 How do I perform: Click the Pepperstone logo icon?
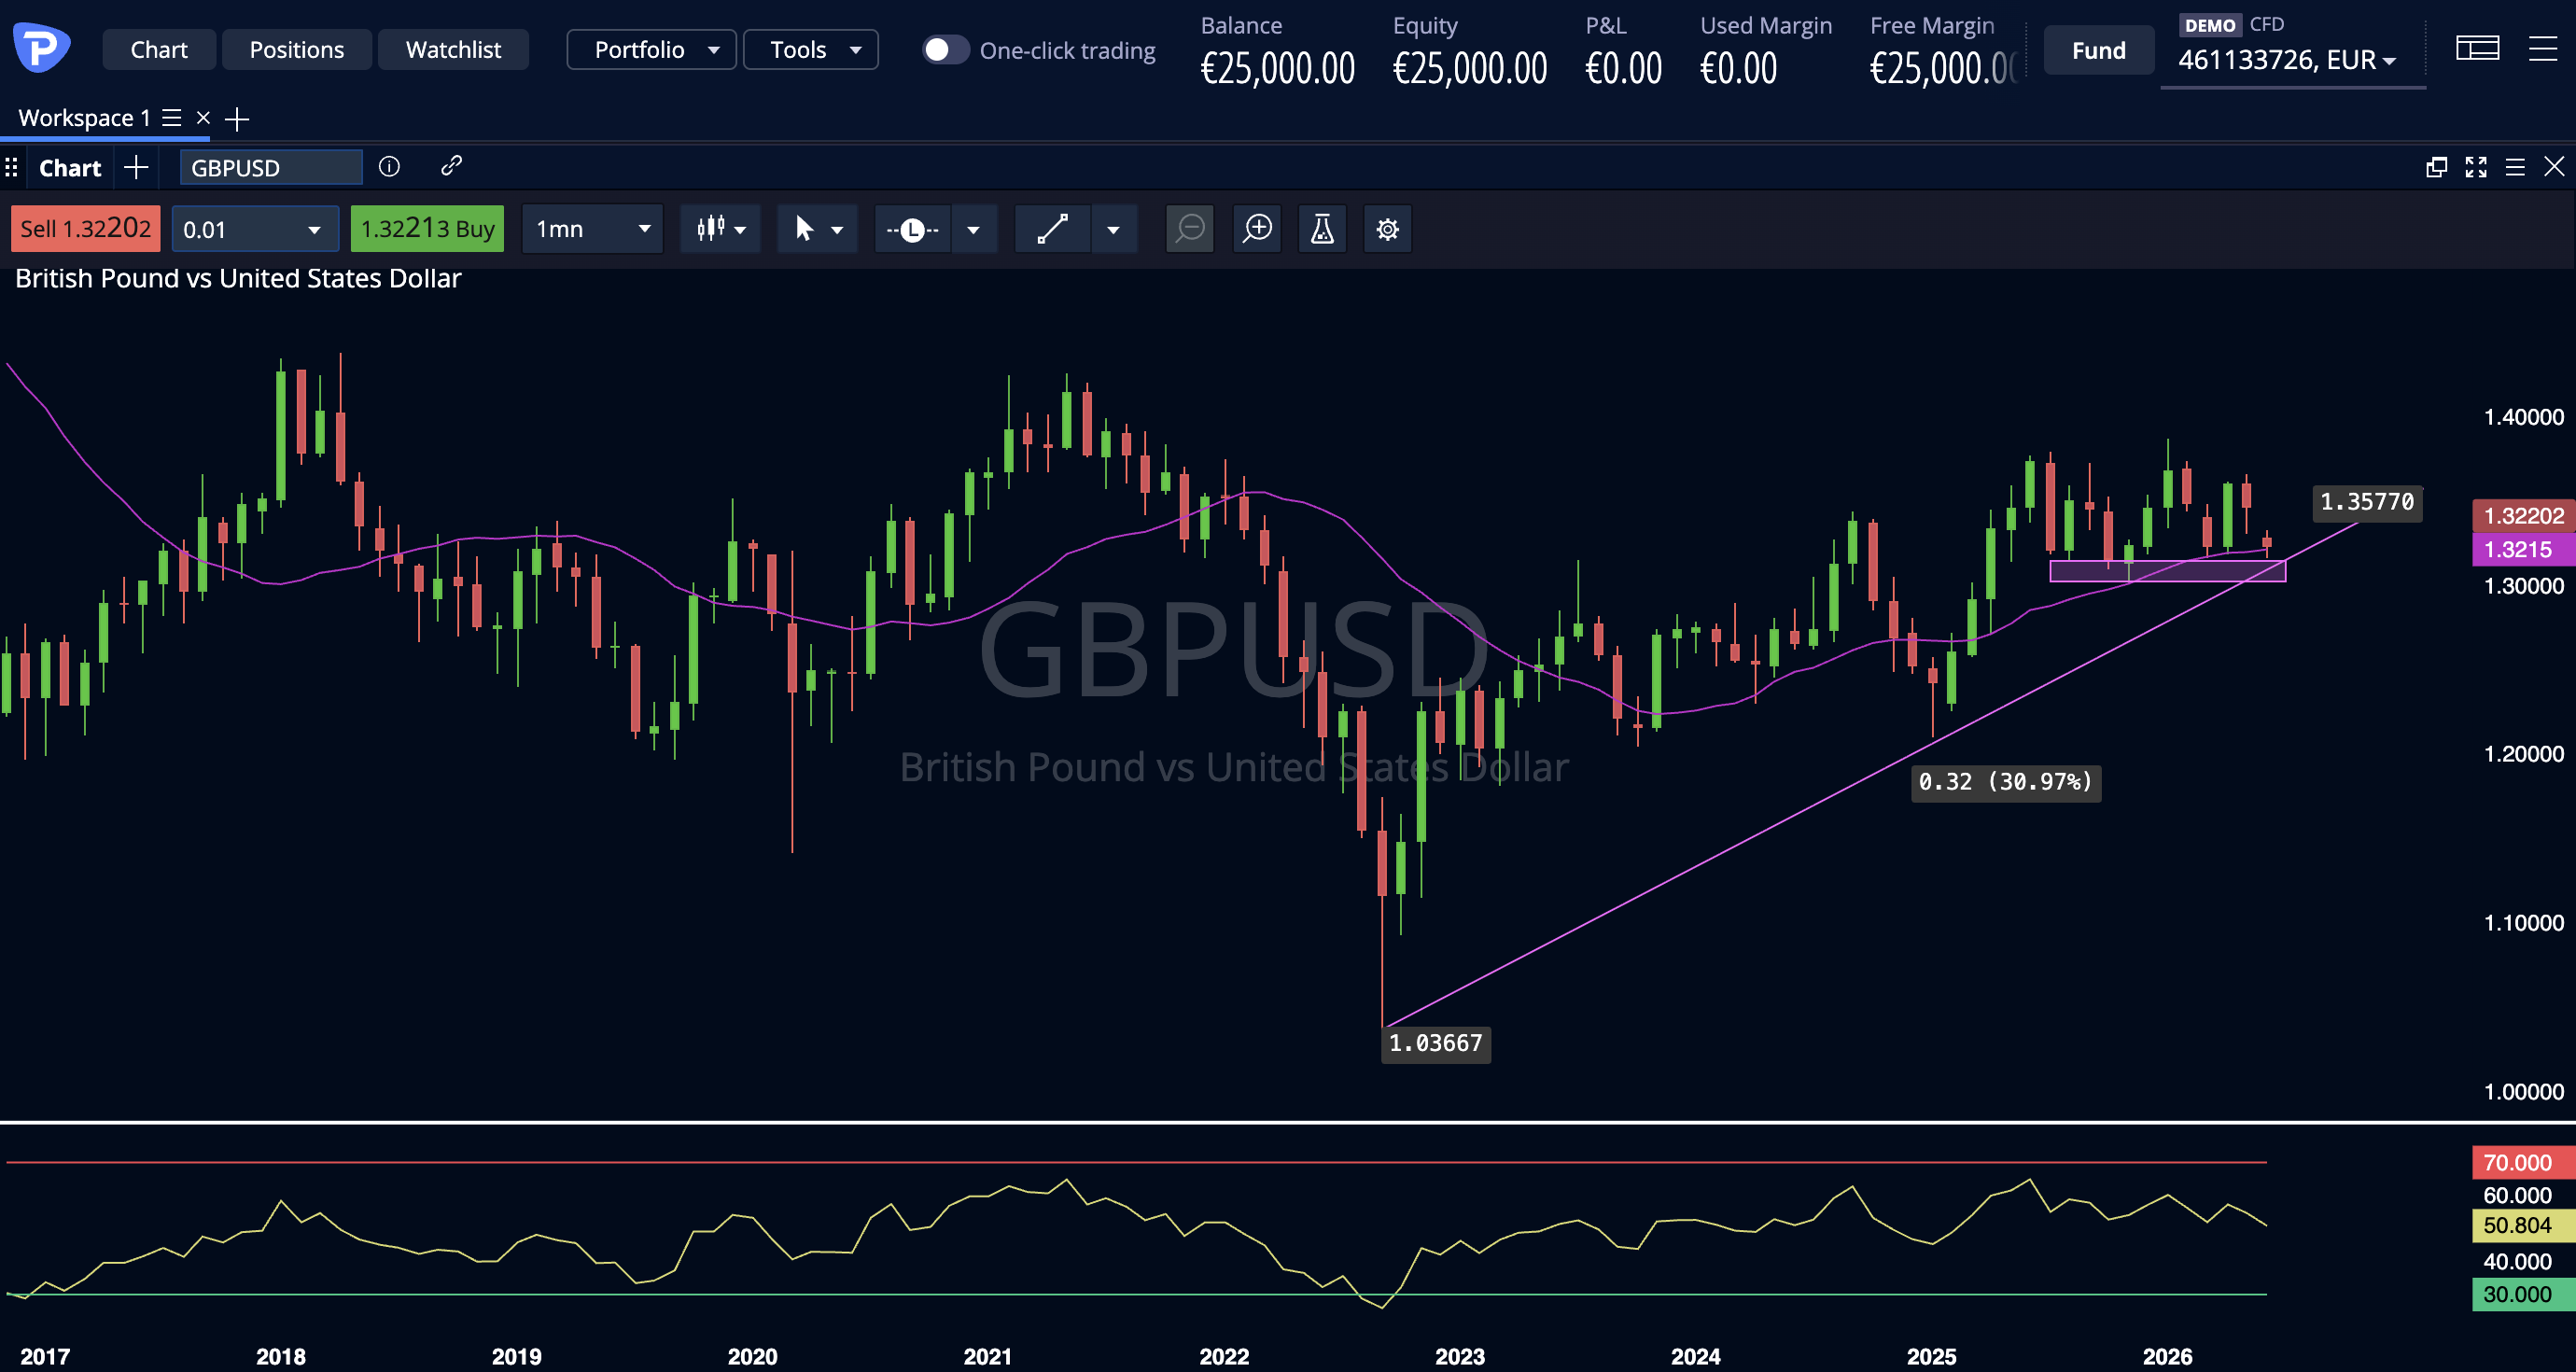(41, 46)
